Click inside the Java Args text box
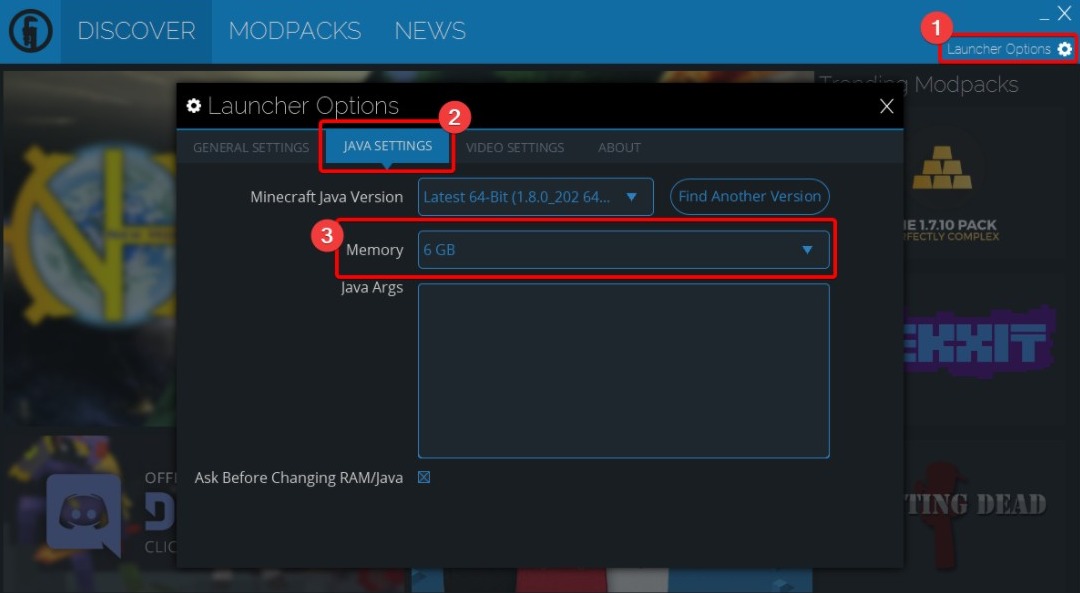1080x593 pixels. click(x=622, y=370)
